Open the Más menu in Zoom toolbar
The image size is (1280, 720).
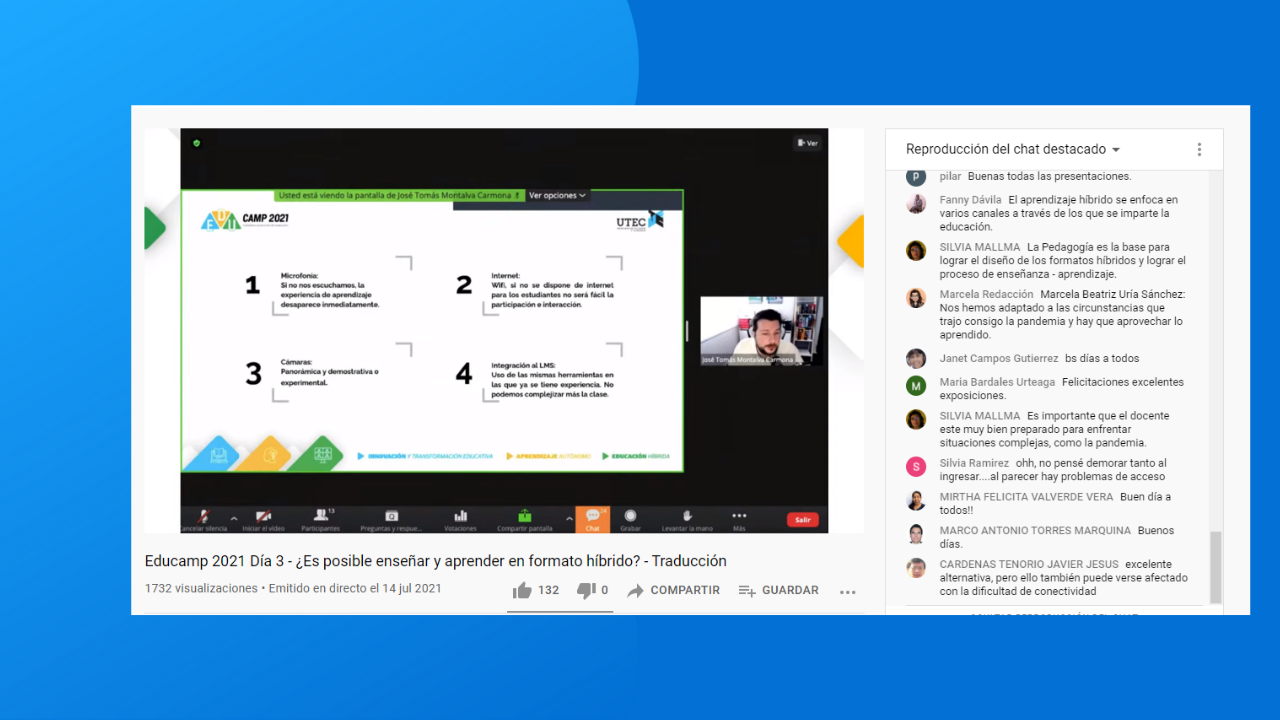[x=739, y=516]
